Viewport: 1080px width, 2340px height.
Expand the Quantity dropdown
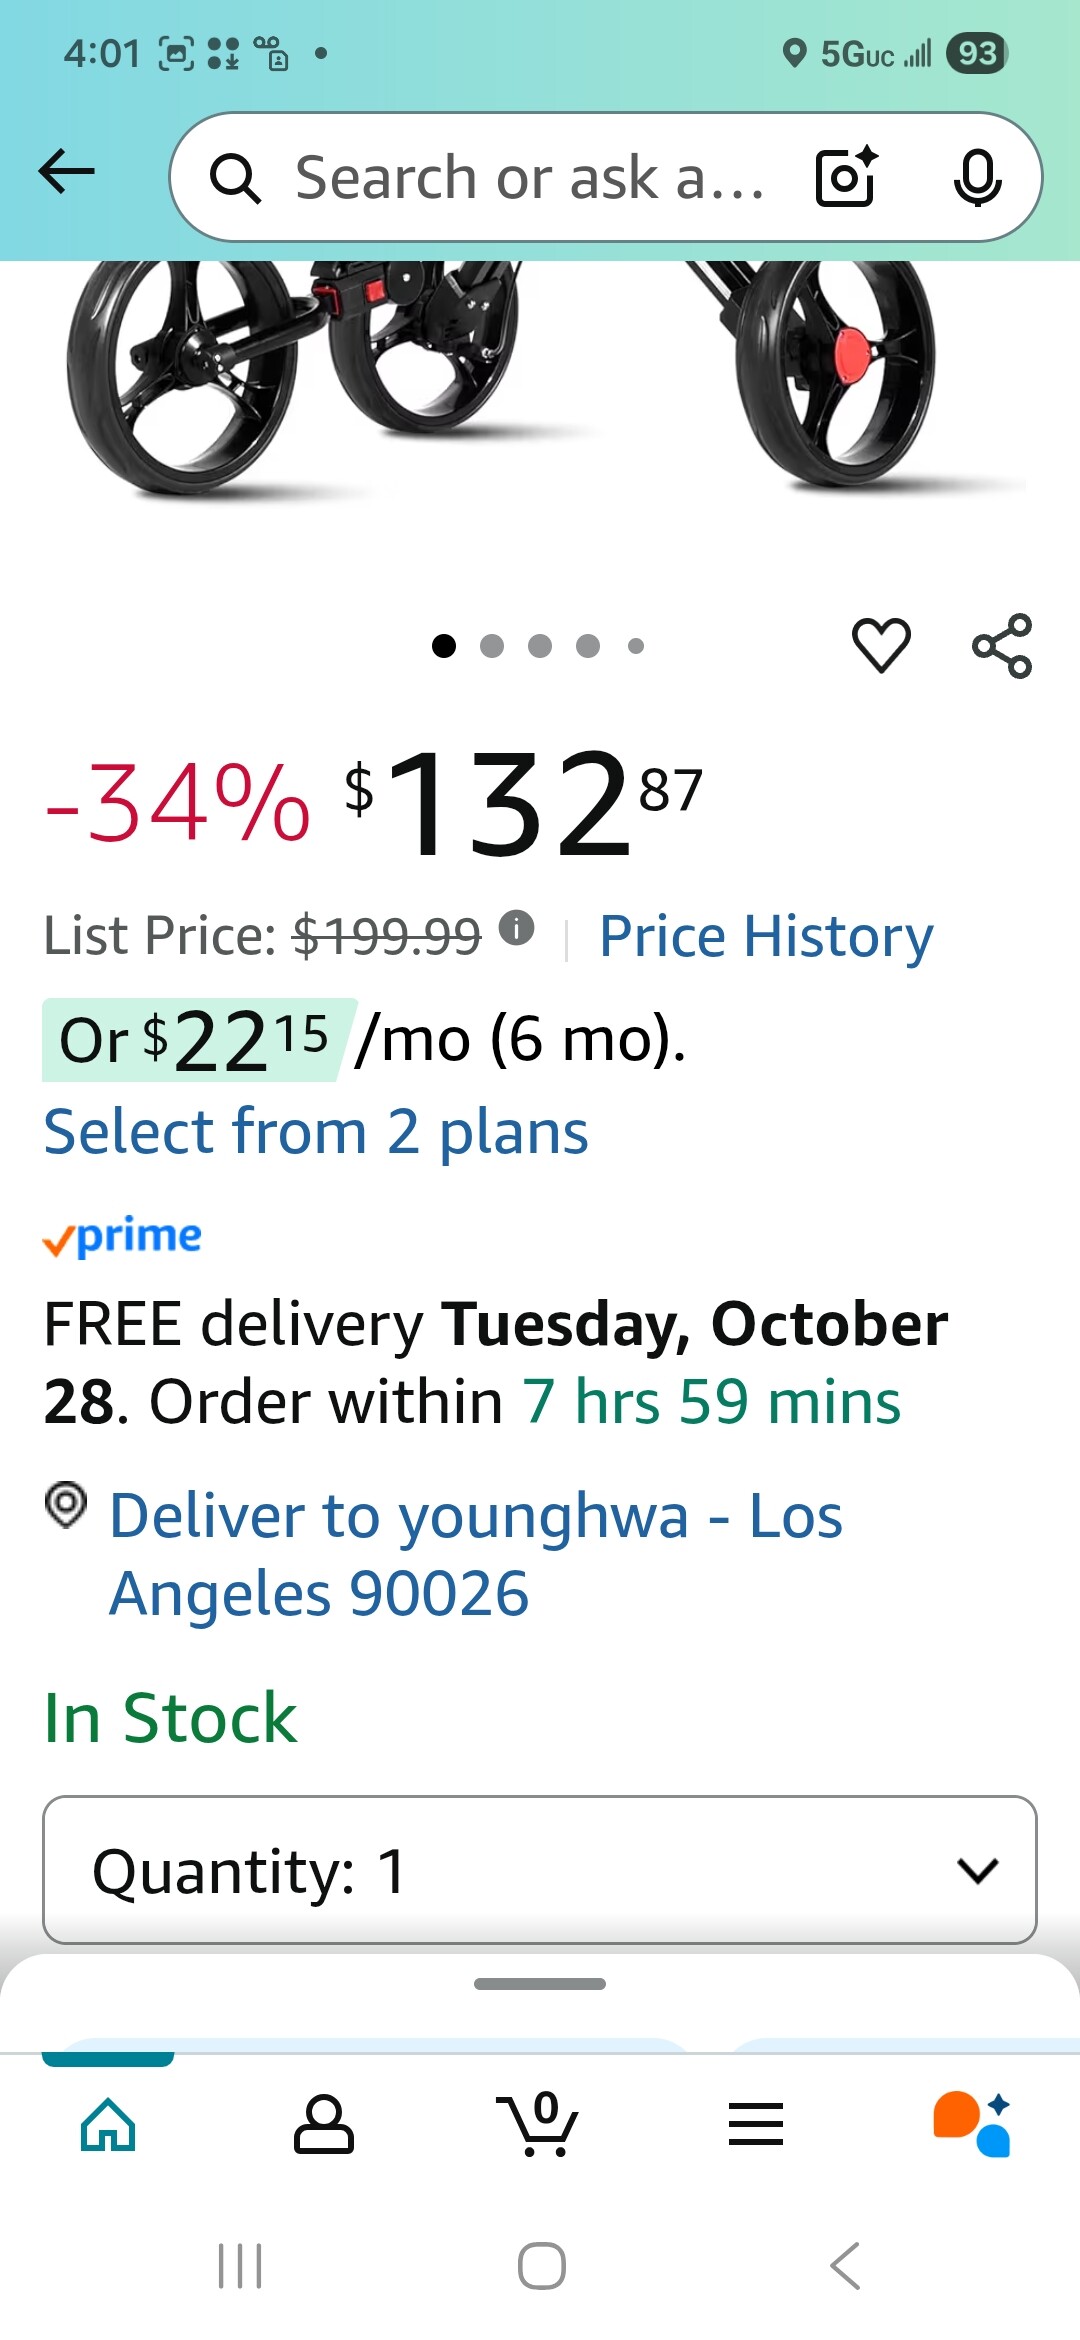(540, 1870)
